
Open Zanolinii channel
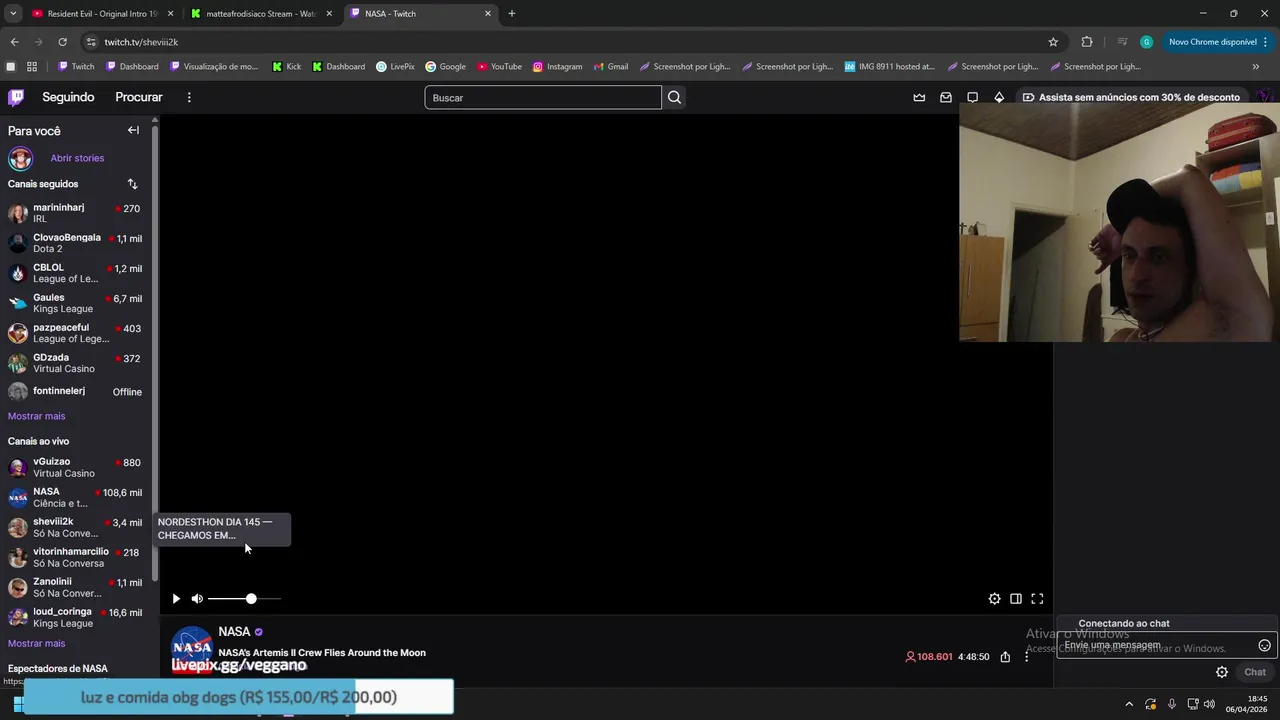[76, 587]
